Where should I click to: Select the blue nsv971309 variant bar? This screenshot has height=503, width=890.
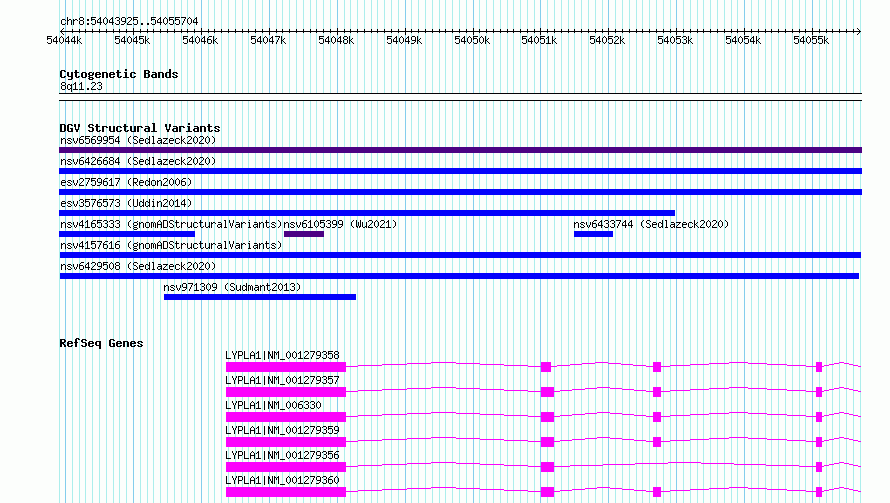[x=260, y=297]
